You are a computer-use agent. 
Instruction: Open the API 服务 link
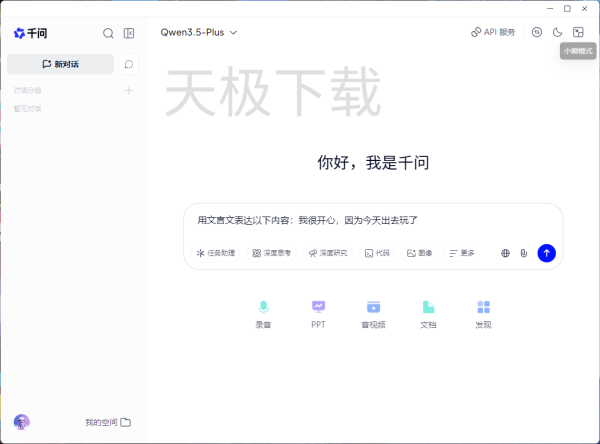pyautogui.click(x=493, y=32)
